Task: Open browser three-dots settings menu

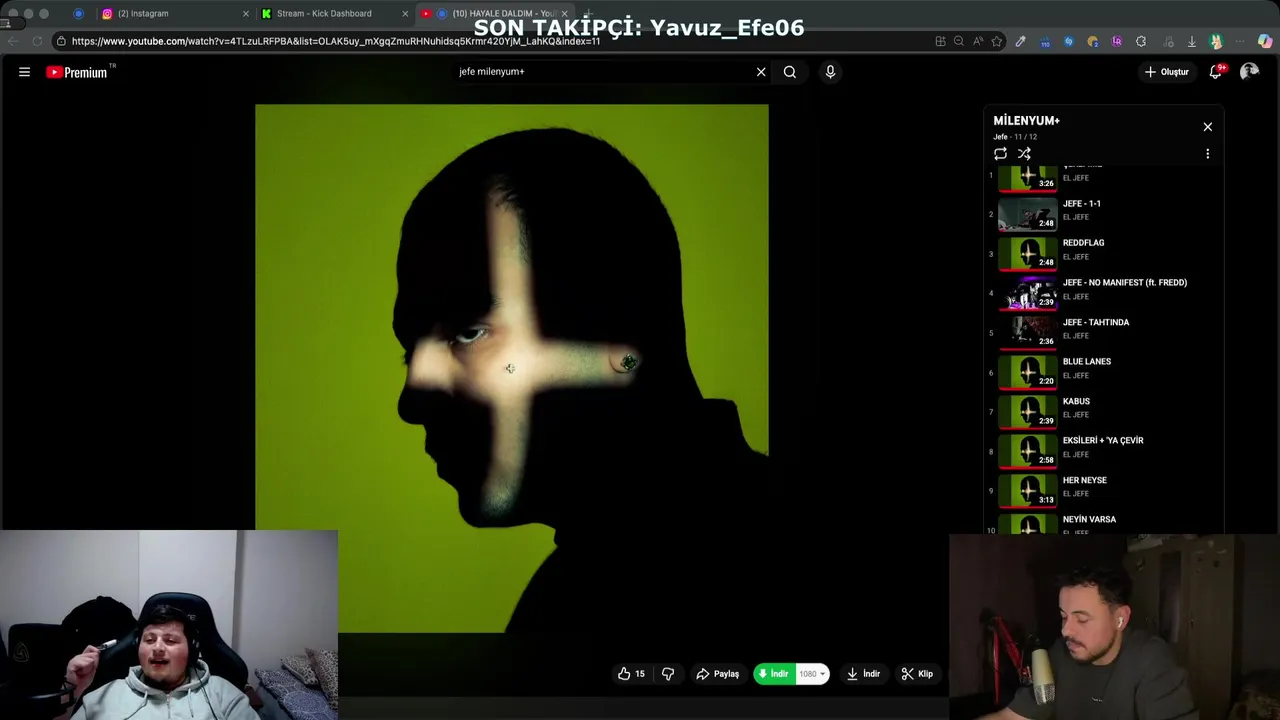Action: pos(1240,41)
